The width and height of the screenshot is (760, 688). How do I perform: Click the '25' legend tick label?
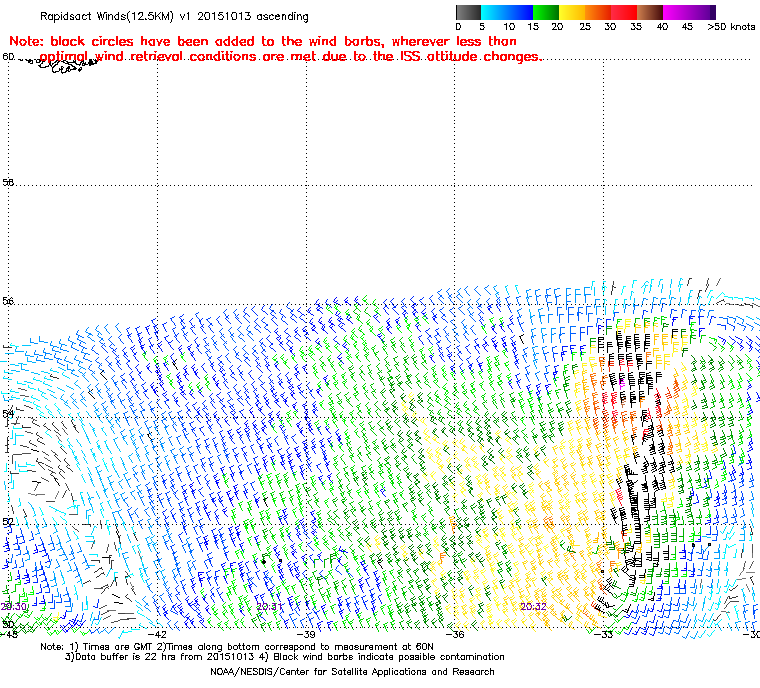(x=585, y=27)
